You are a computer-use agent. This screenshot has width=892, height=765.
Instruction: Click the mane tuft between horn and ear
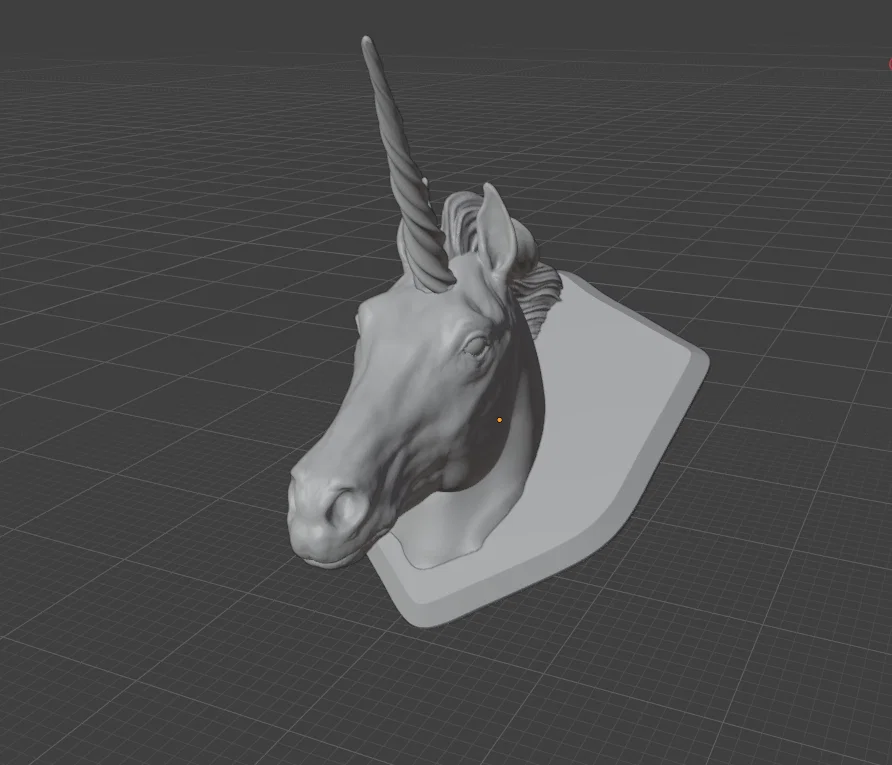458,220
